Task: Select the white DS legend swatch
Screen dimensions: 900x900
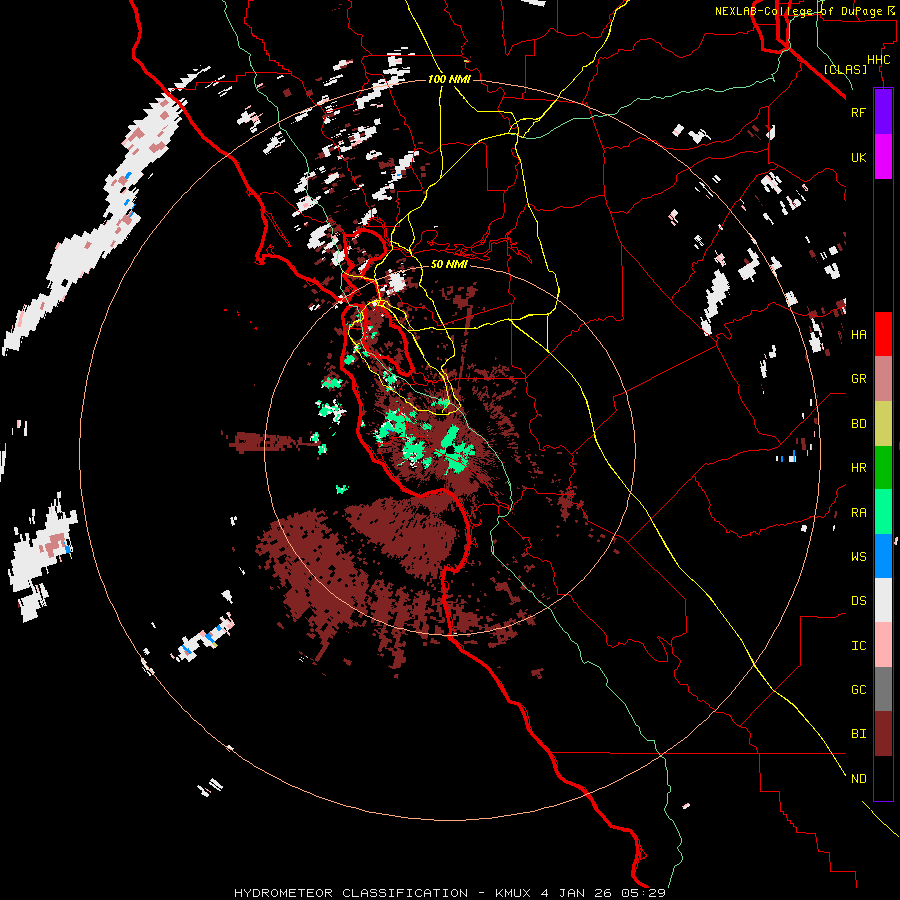Action: [x=883, y=600]
